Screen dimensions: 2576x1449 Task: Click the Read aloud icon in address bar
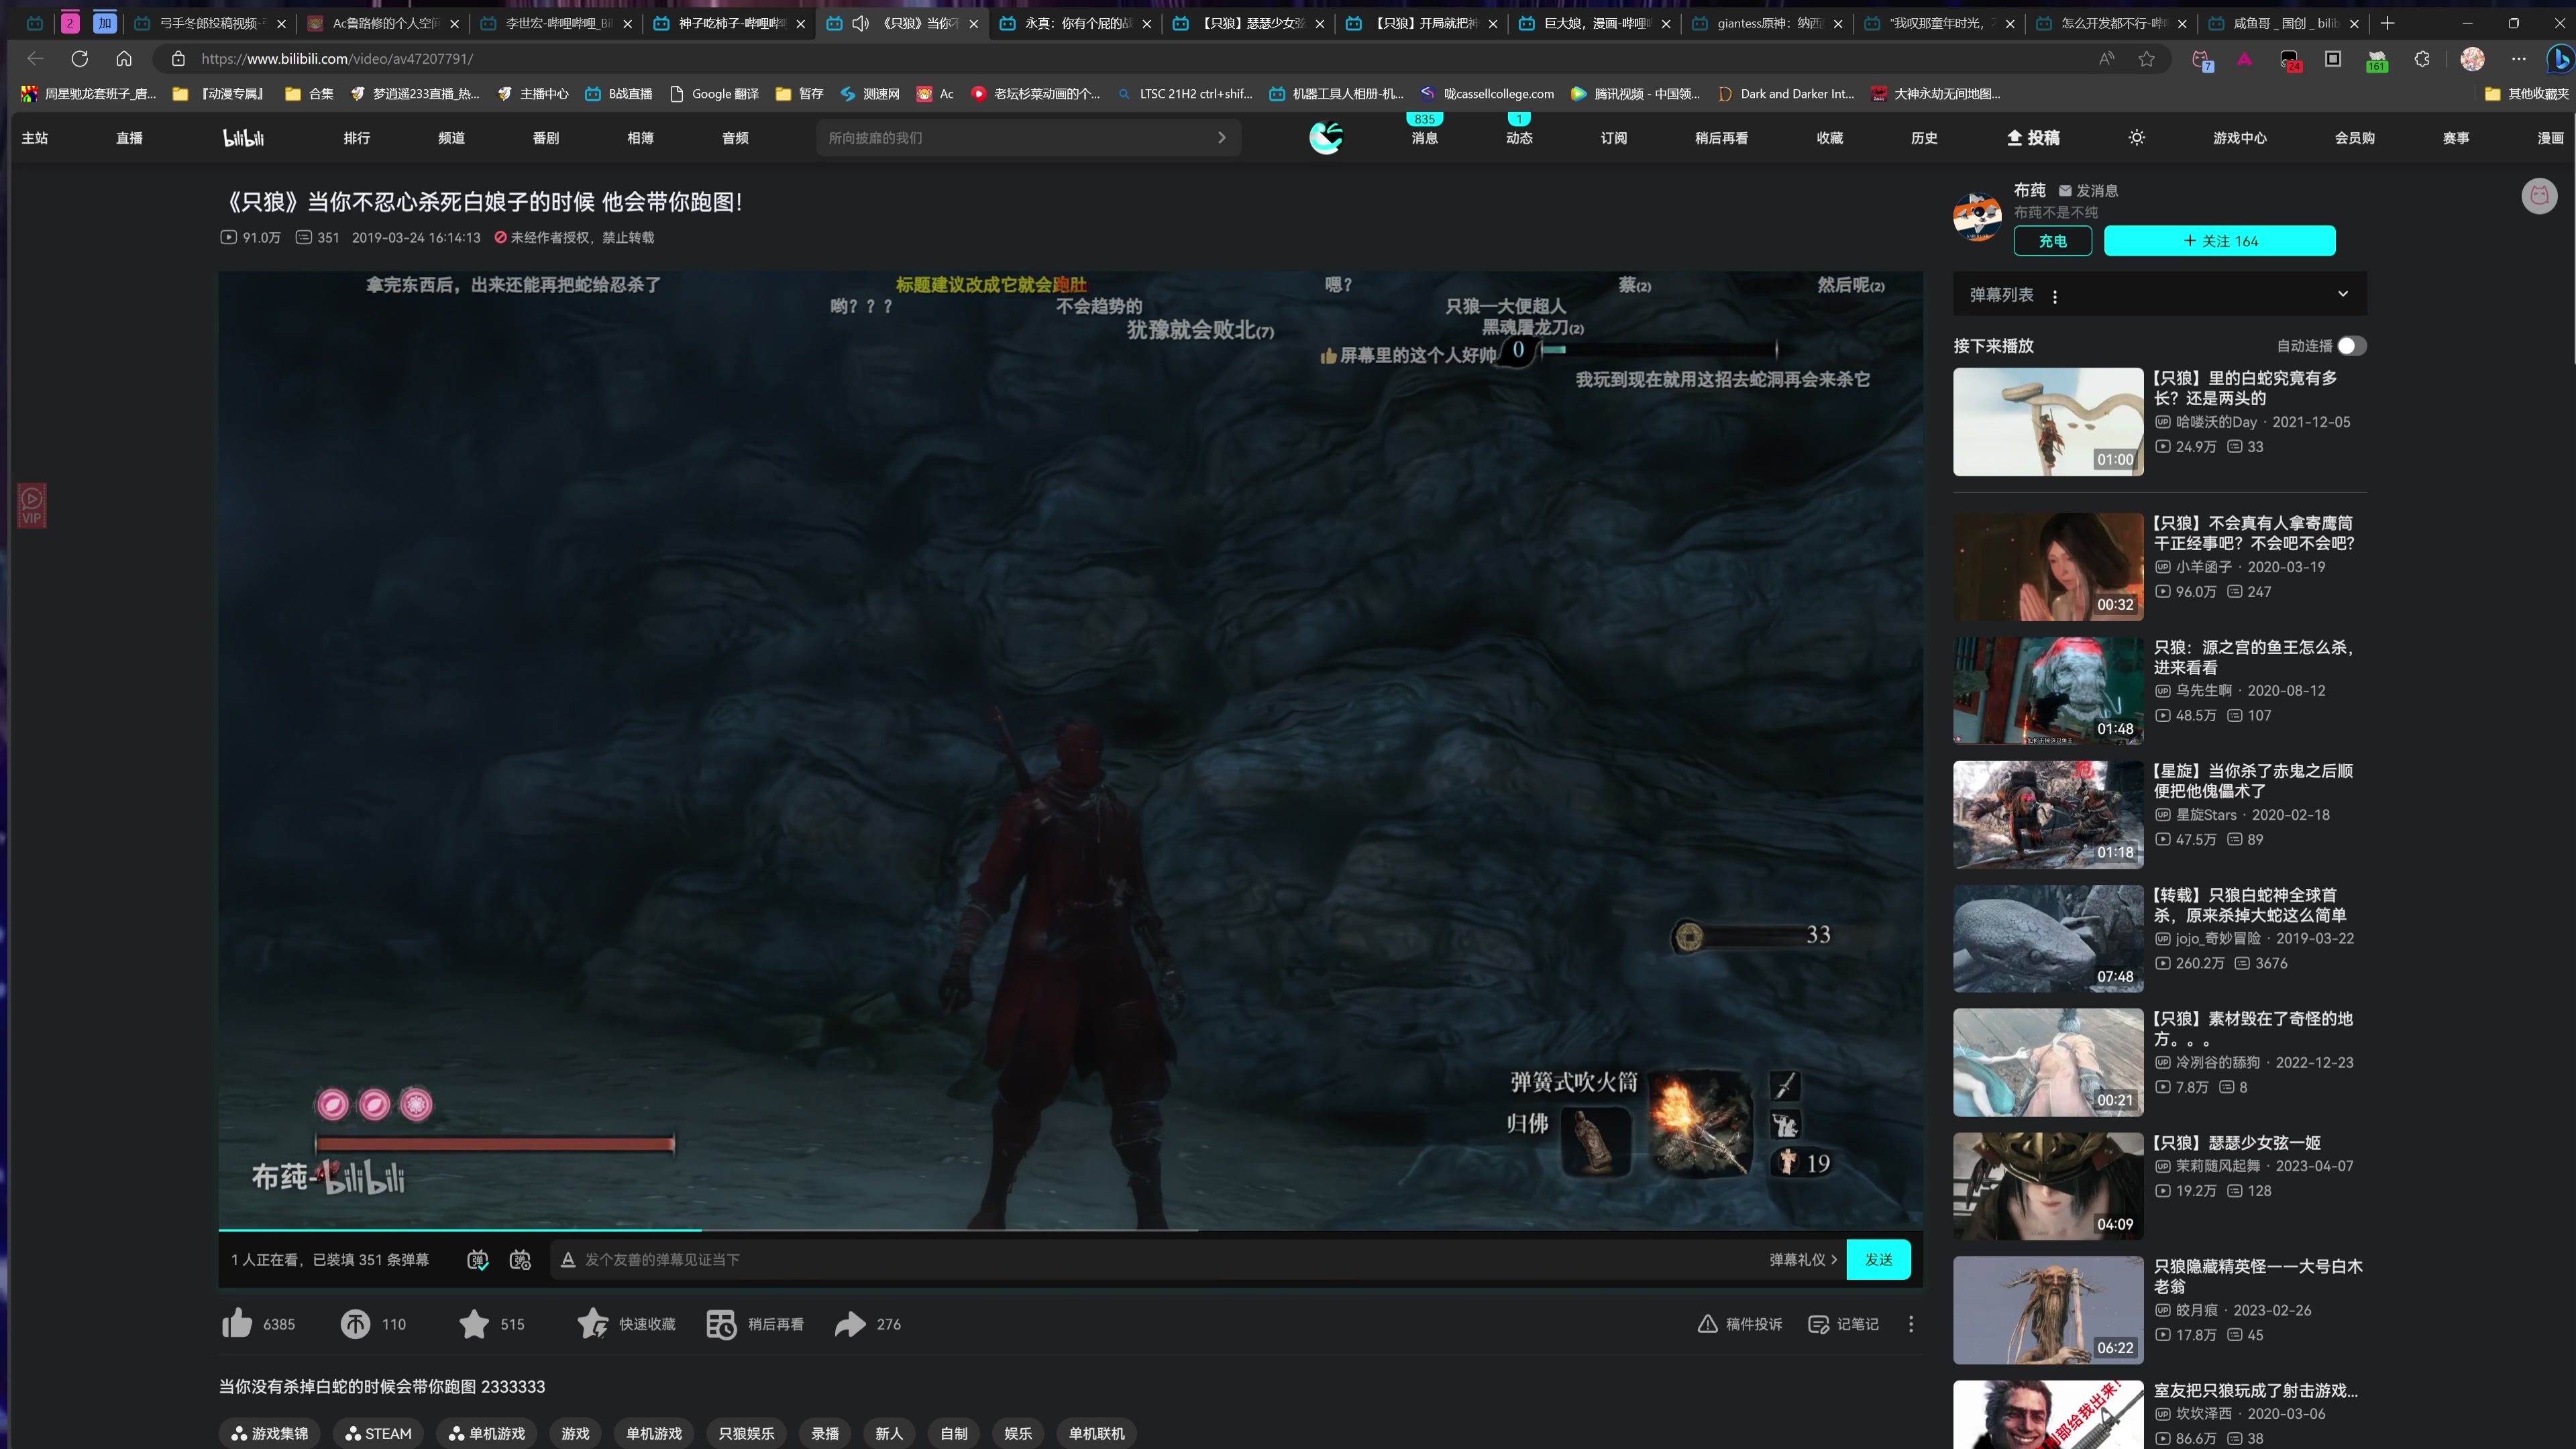pos(2106,59)
